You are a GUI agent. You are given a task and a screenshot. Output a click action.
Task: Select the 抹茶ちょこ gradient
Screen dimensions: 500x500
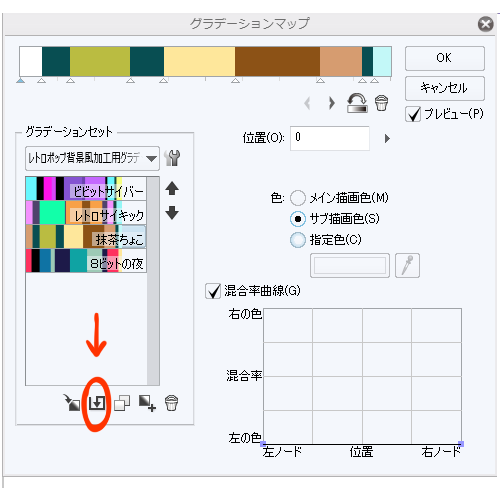coord(86,237)
